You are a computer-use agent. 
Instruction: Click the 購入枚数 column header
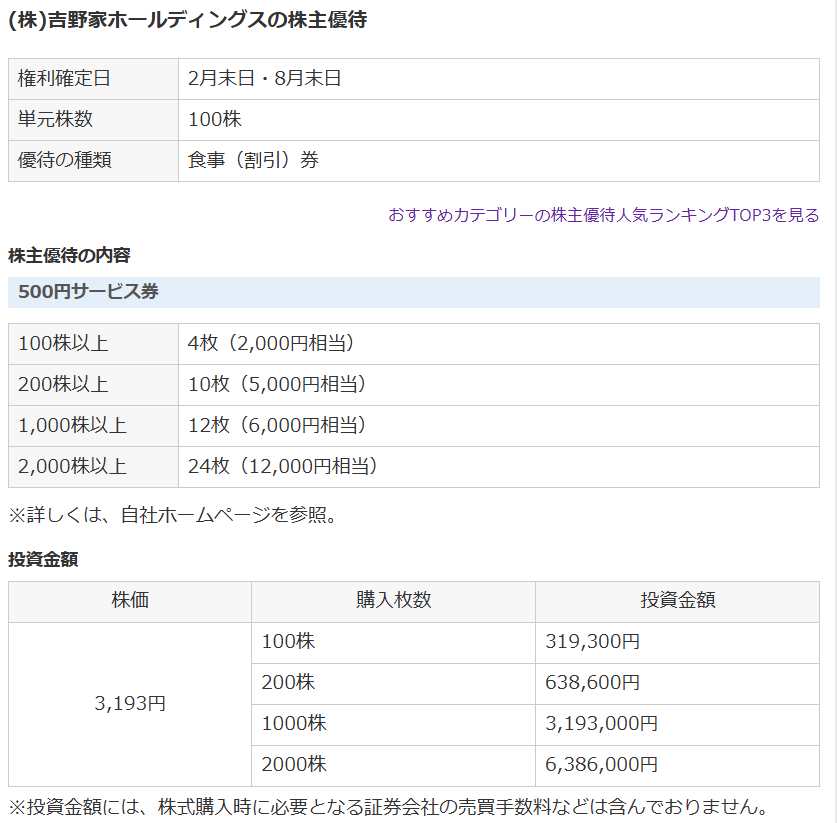pyautogui.click(x=393, y=602)
